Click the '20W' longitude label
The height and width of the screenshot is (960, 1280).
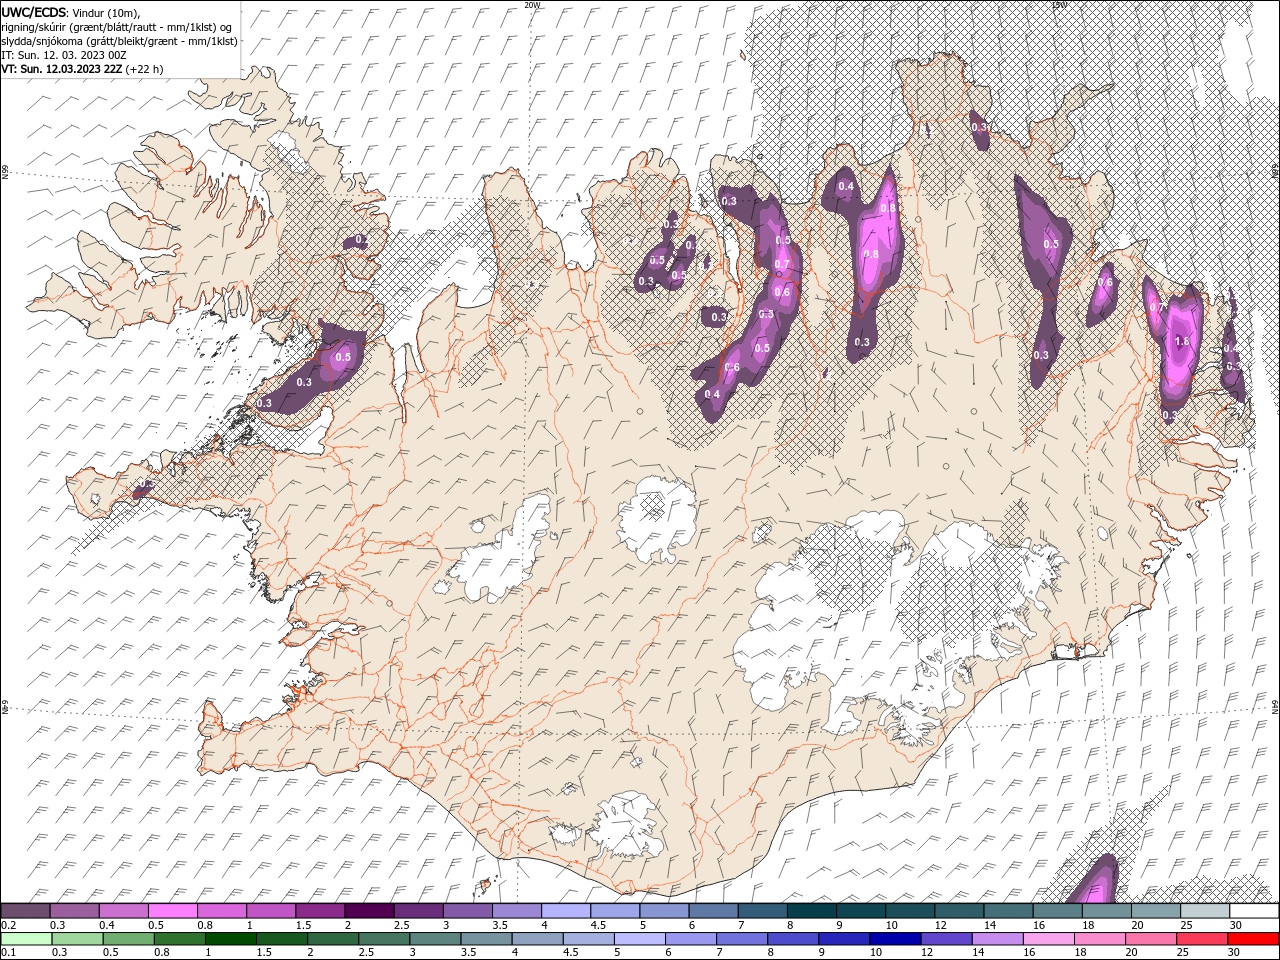[x=532, y=5]
